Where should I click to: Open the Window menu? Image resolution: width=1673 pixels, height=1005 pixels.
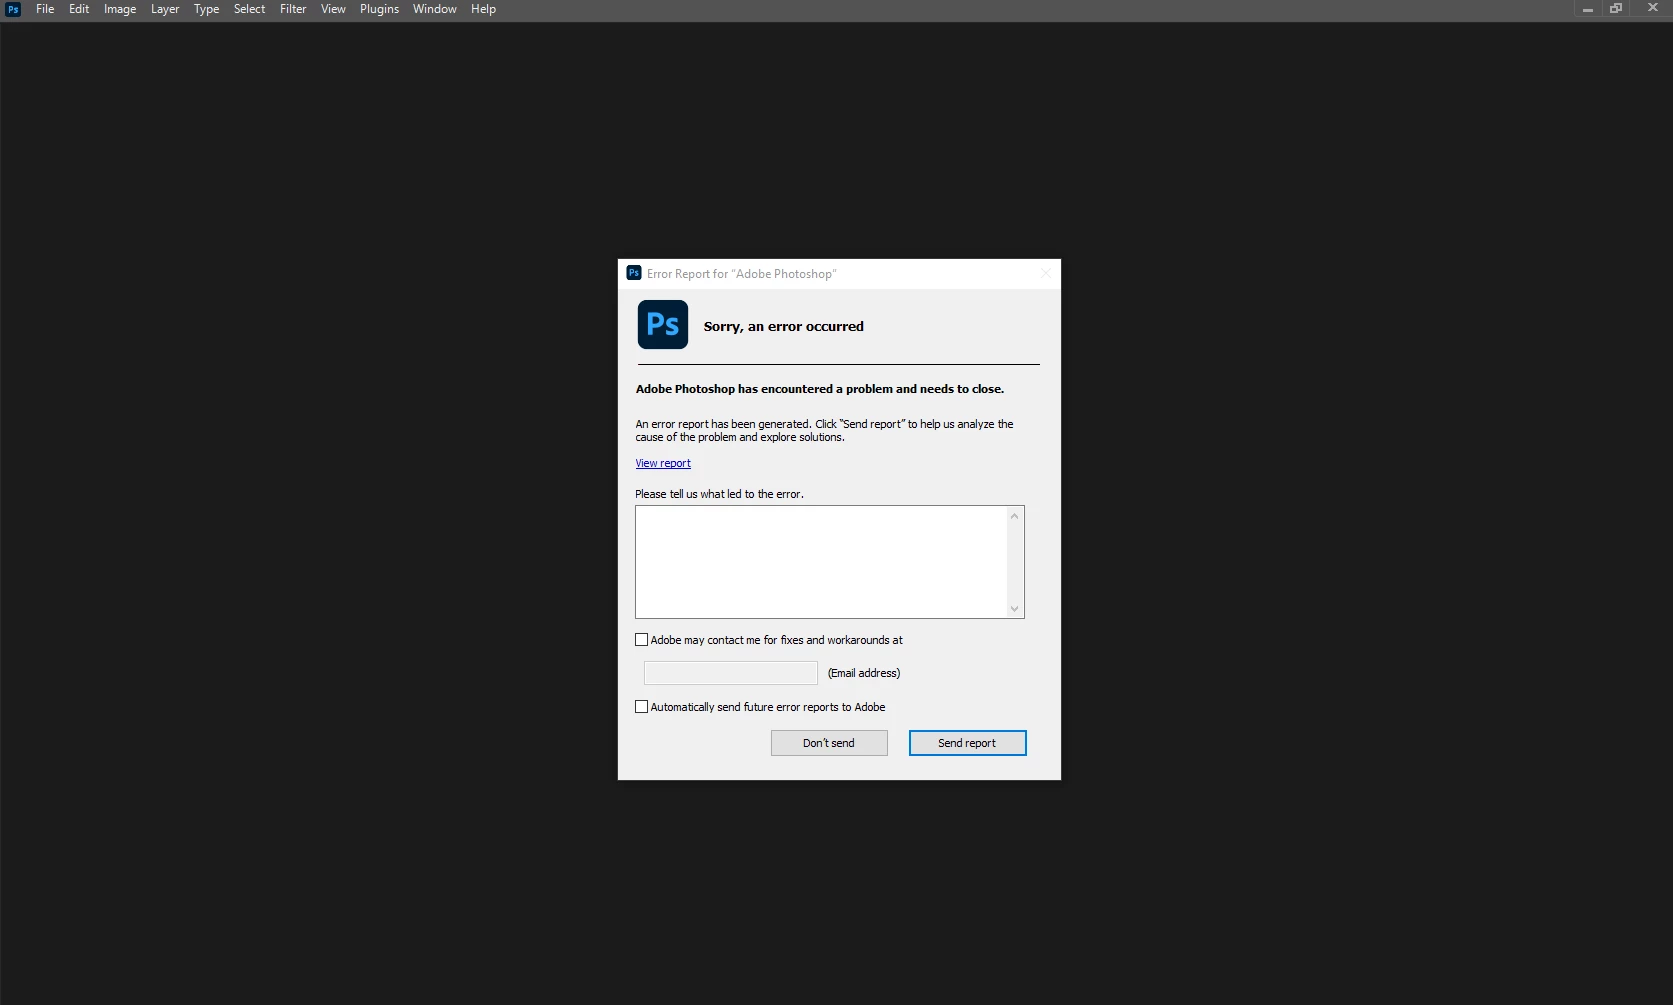click(x=434, y=9)
